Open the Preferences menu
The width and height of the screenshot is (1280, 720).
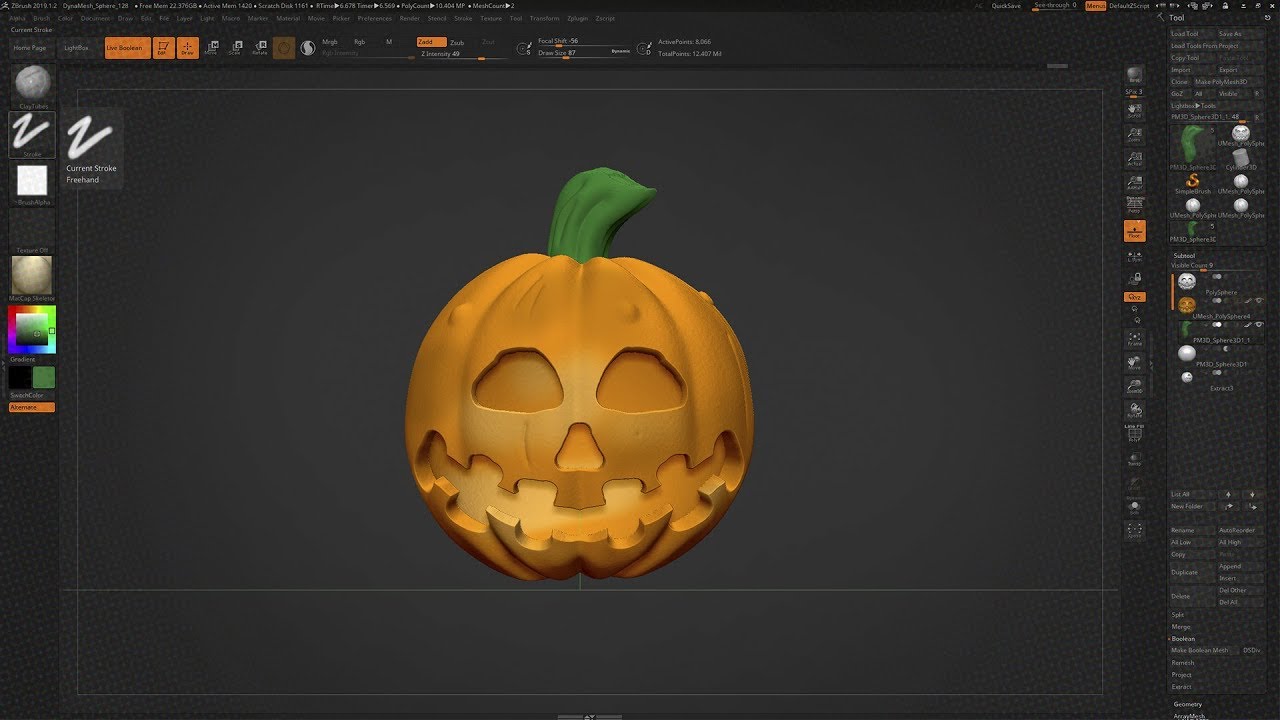(375, 18)
